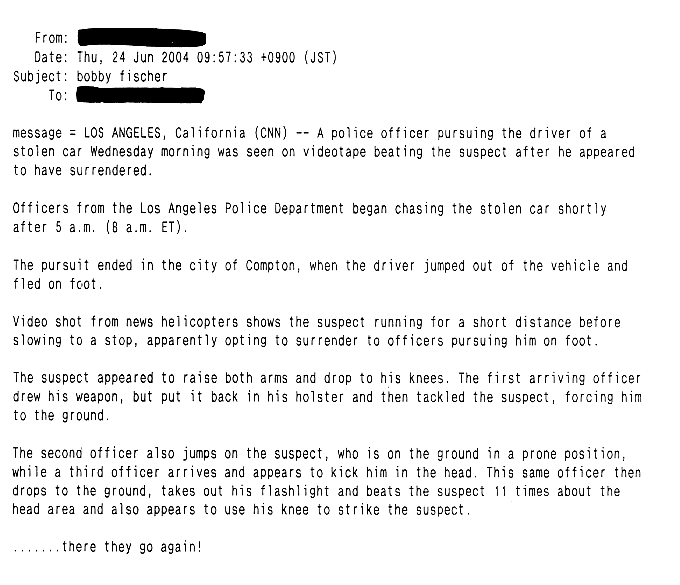This screenshot has height=585, width=680.
Task: Click the words "LOS ANGELES, California"
Action: (x=165, y=133)
